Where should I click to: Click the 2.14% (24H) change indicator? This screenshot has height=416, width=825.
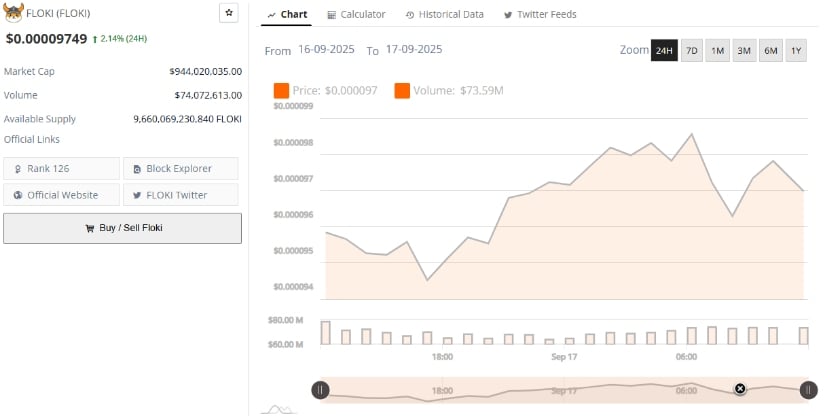(x=120, y=39)
